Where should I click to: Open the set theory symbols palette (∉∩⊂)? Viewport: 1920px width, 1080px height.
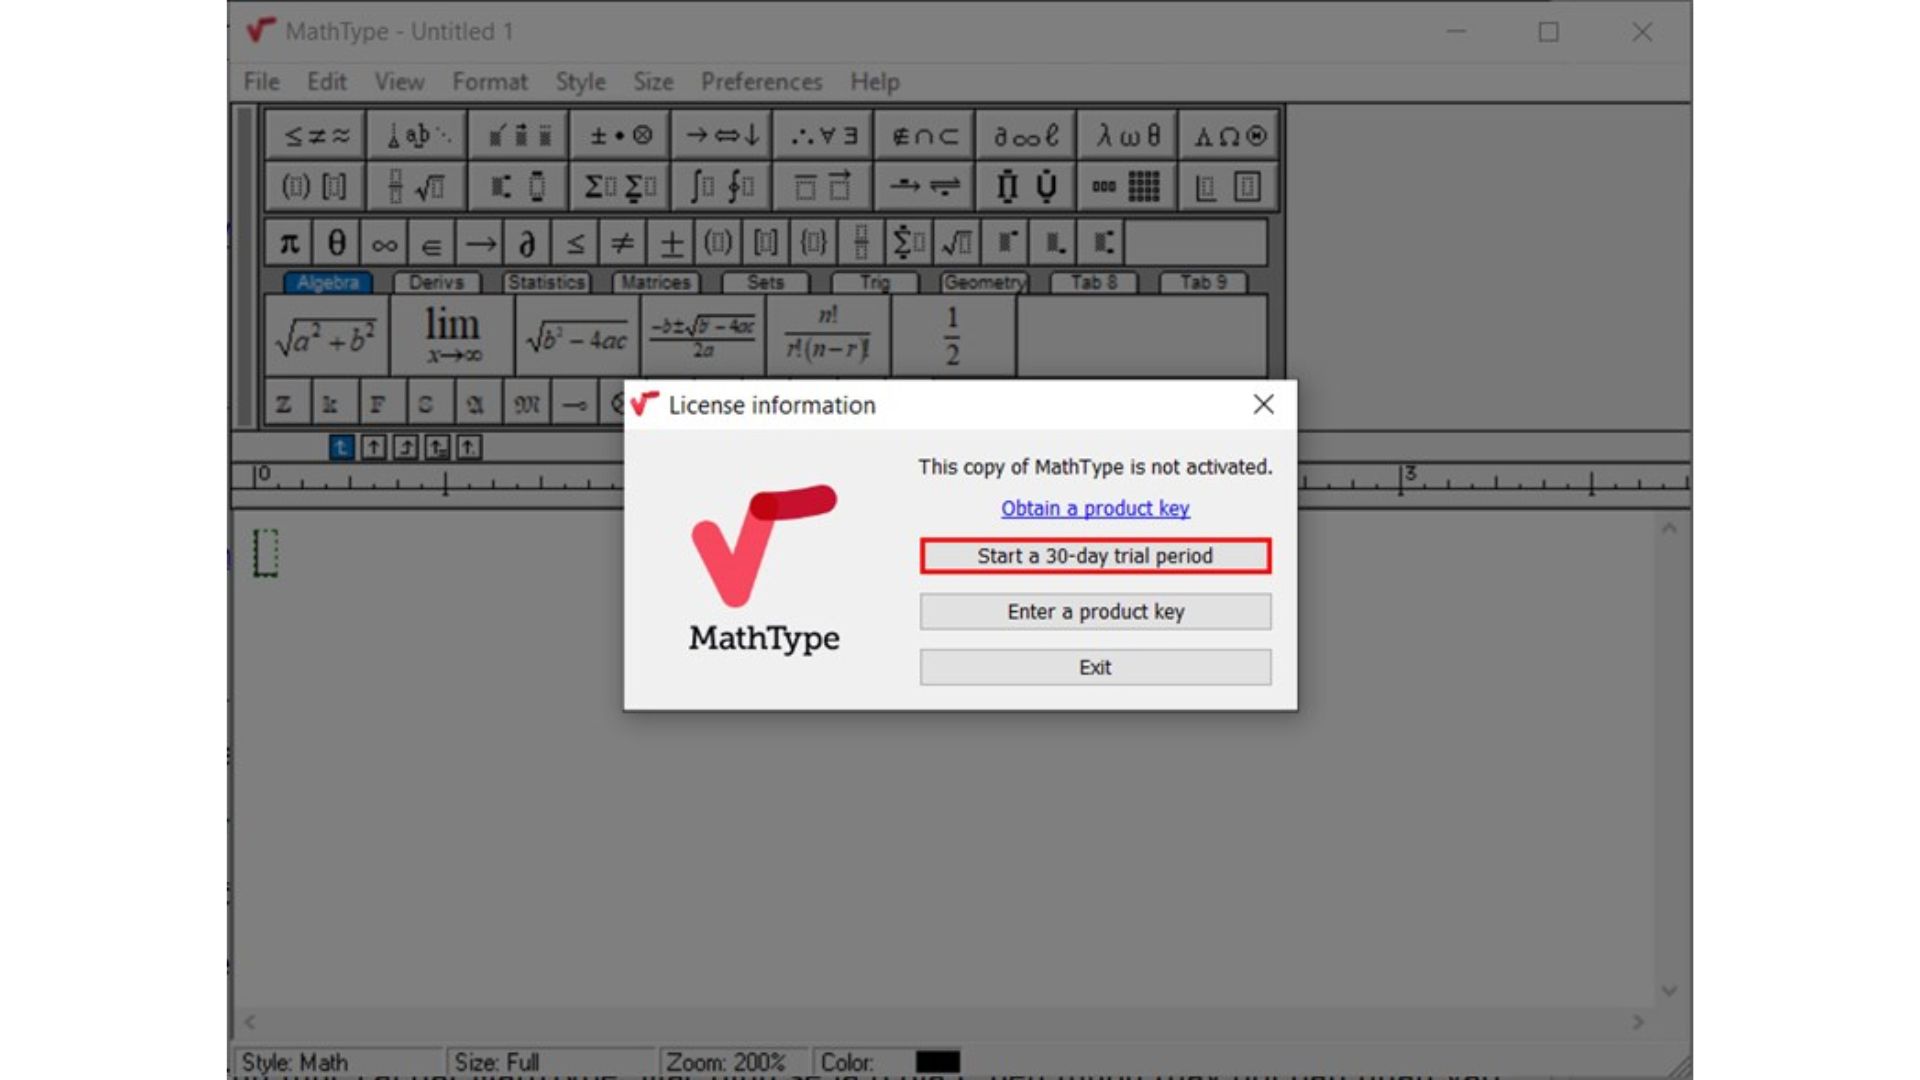pyautogui.click(x=924, y=135)
